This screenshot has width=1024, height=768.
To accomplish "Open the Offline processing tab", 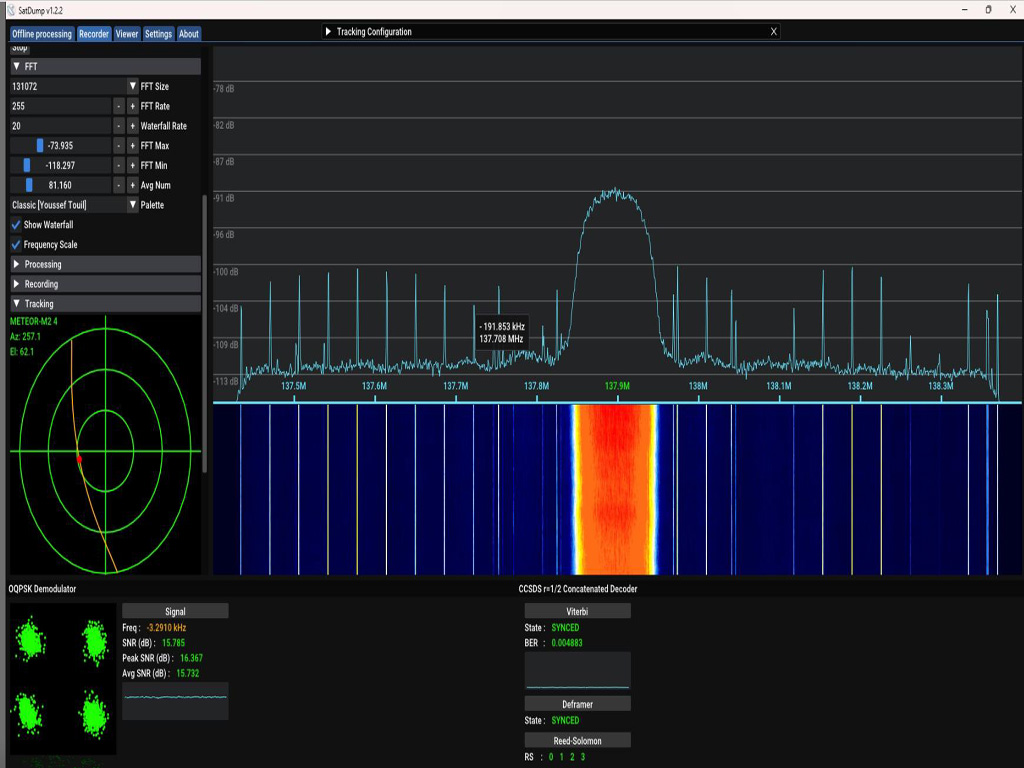I will tap(42, 34).
